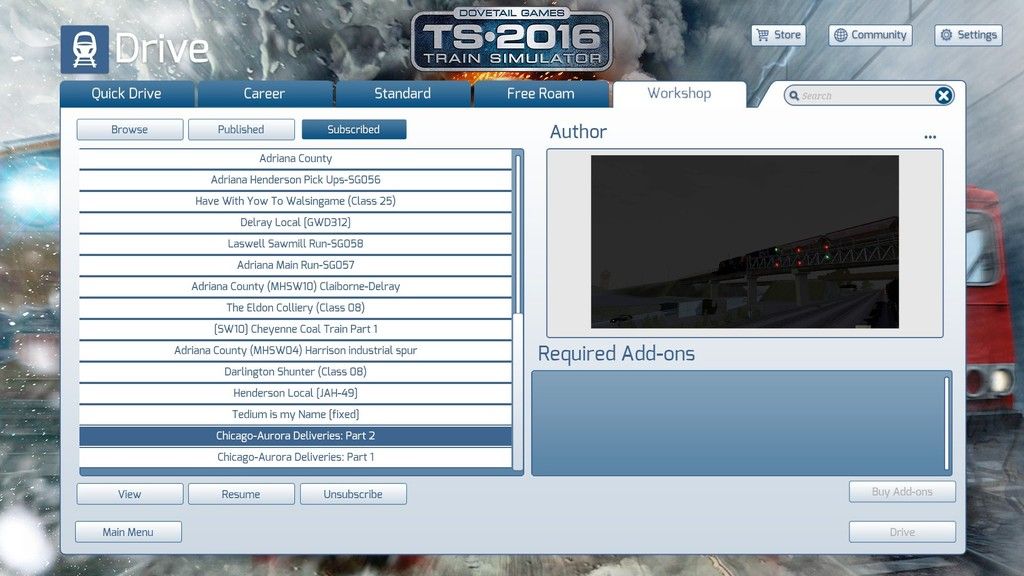Switch to the Quick Drive tab
Screen dimensions: 1024x576
[127, 94]
